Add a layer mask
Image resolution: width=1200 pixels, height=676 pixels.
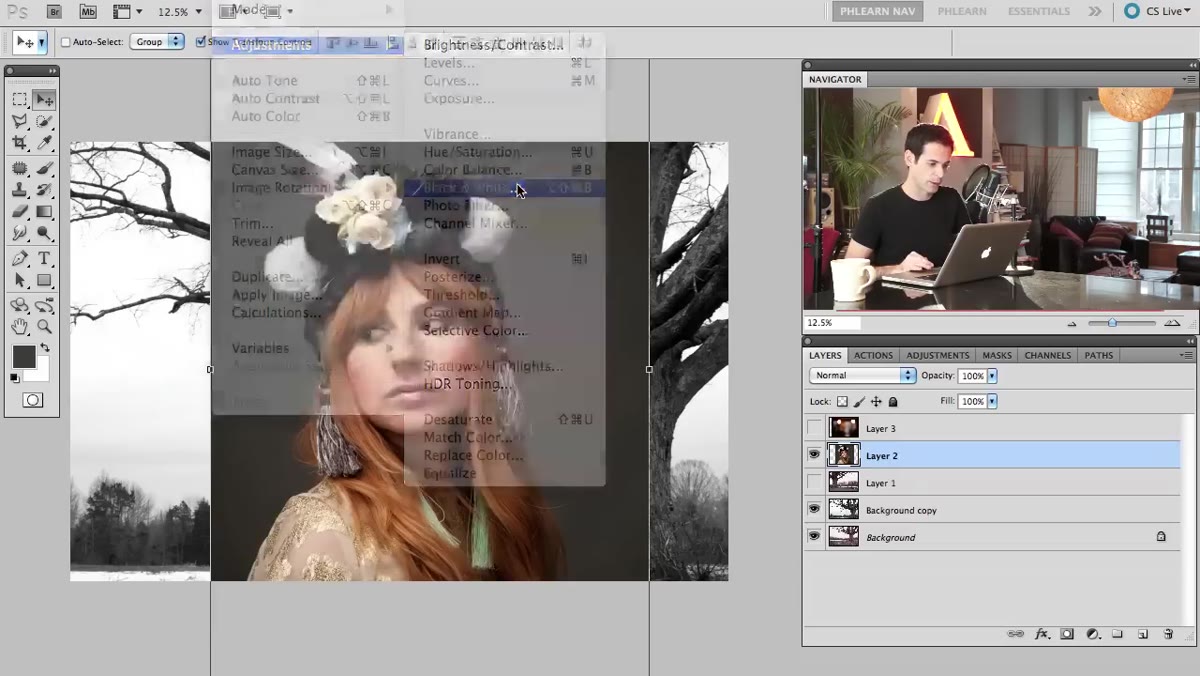(1067, 634)
